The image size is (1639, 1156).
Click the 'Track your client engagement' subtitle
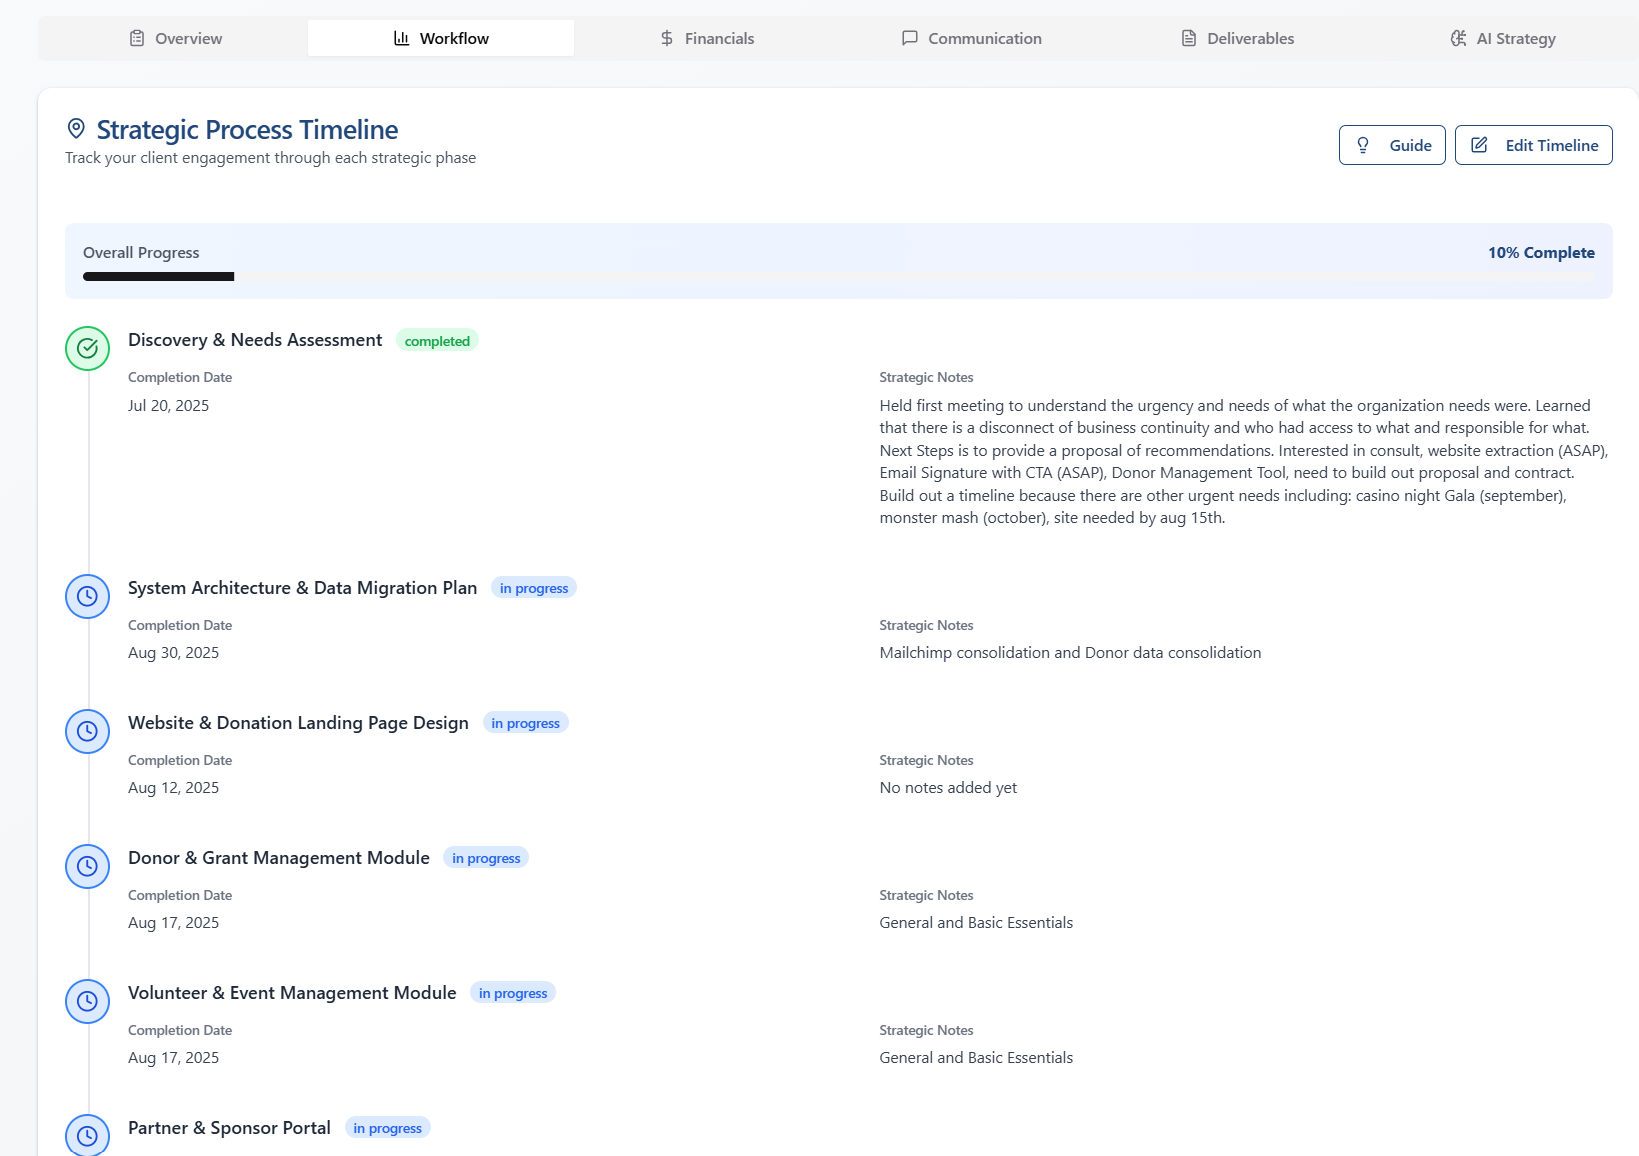pyautogui.click(x=270, y=158)
